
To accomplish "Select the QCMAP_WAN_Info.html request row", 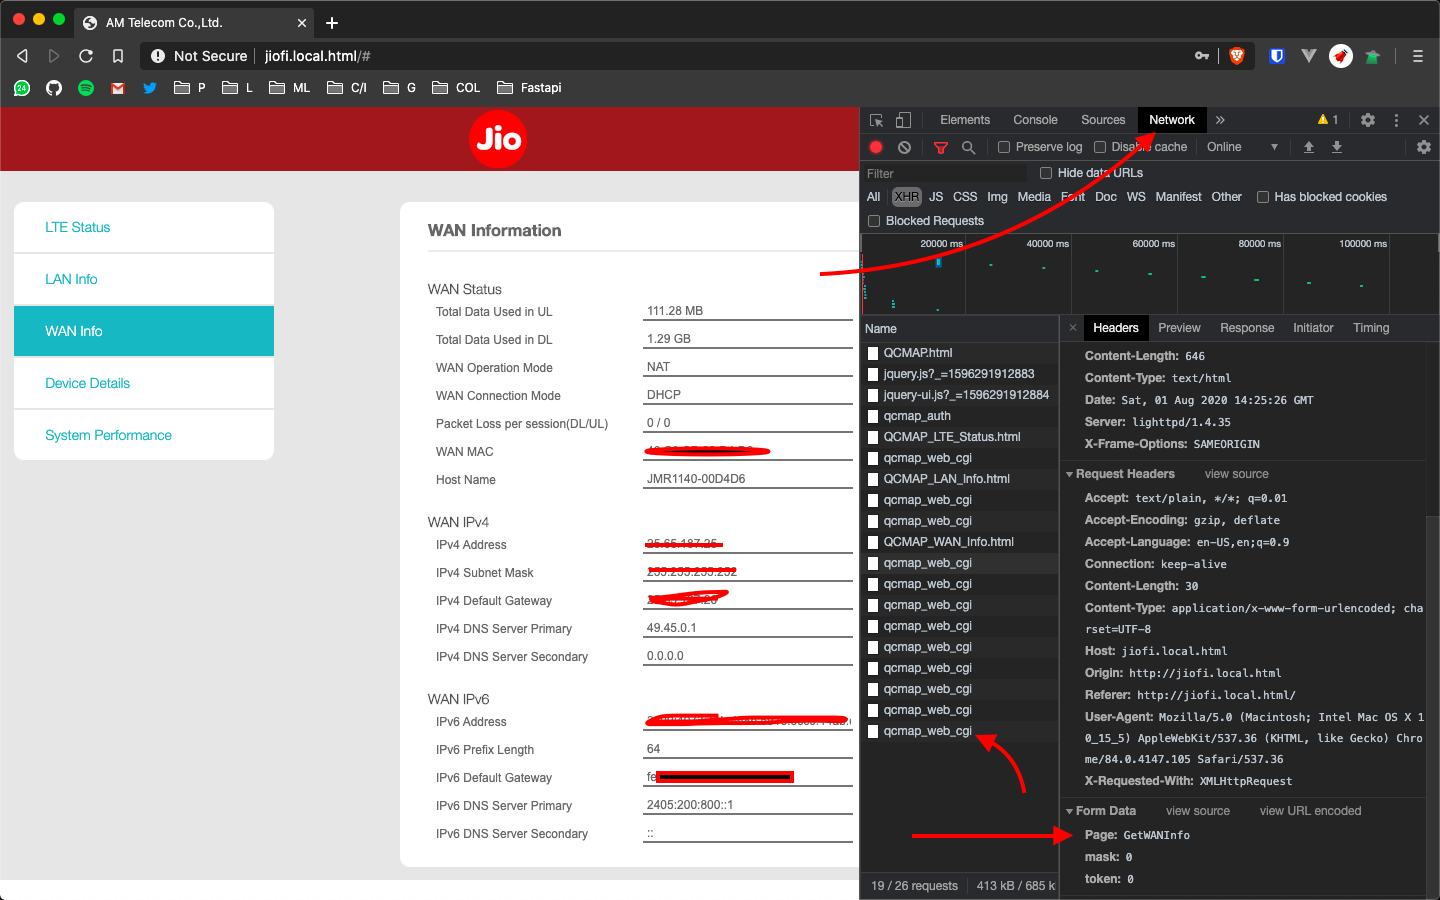I will 960,542.
